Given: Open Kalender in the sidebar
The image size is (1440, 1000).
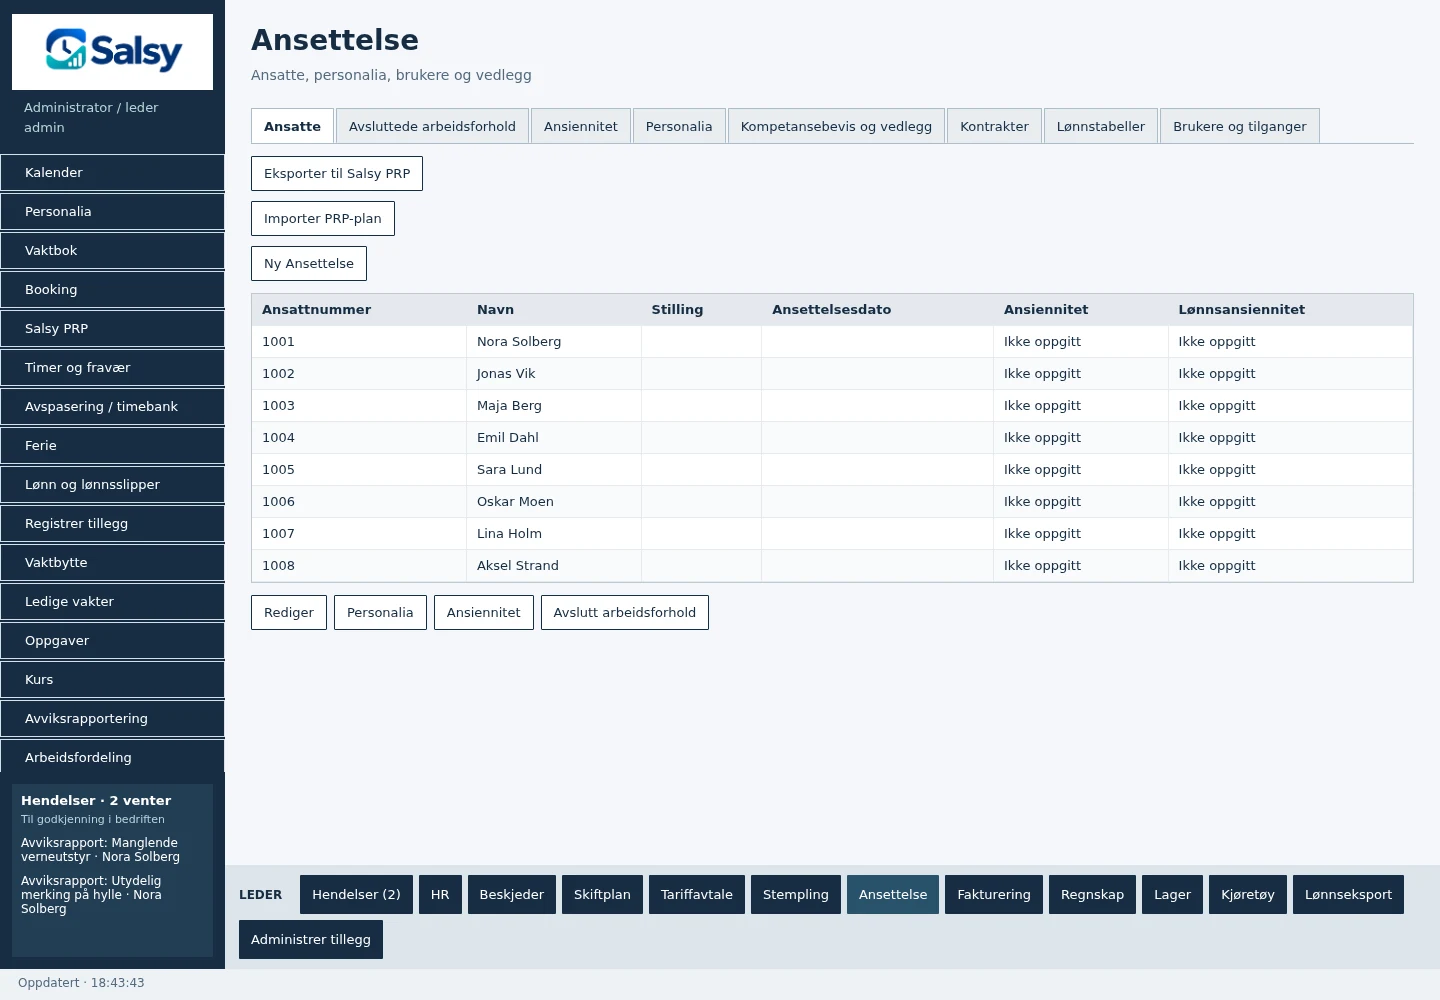Looking at the screenshot, I should click(112, 172).
